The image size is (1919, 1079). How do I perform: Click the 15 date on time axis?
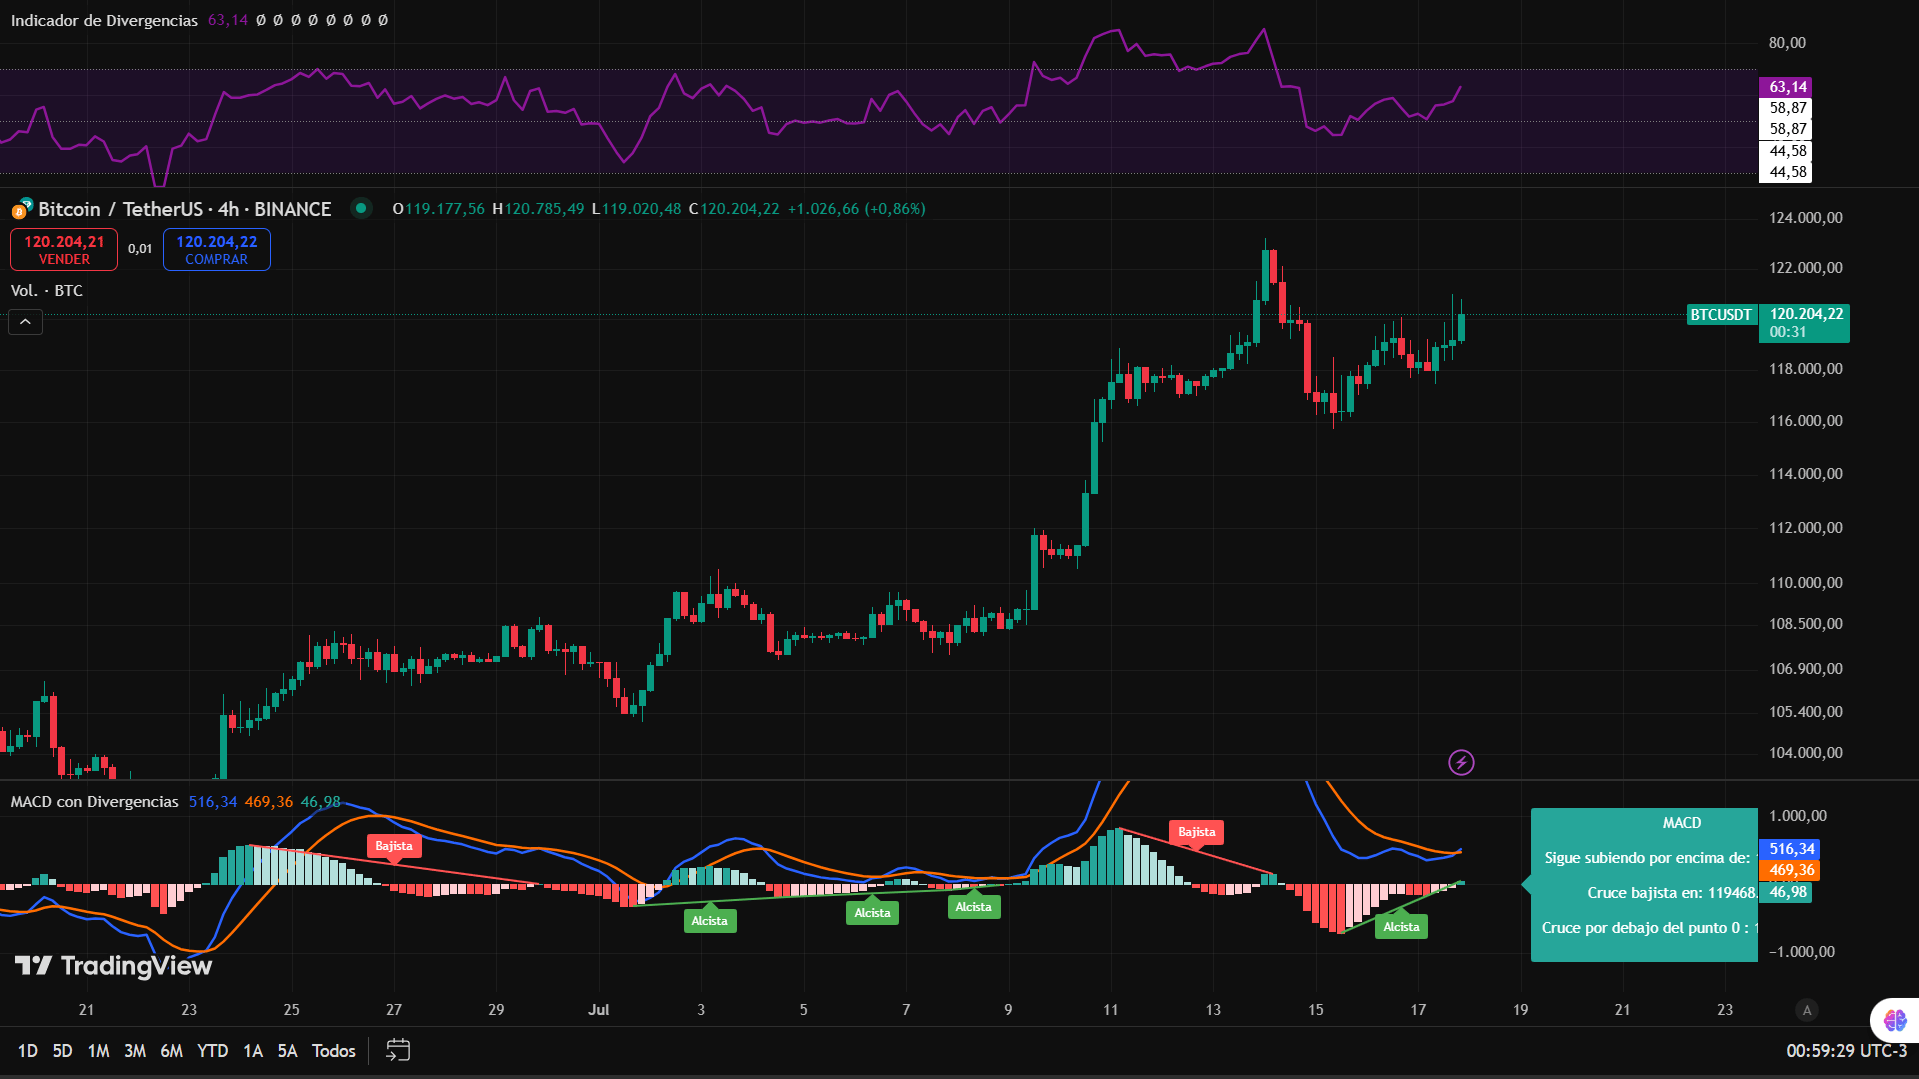pyautogui.click(x=1316, y=1010)
